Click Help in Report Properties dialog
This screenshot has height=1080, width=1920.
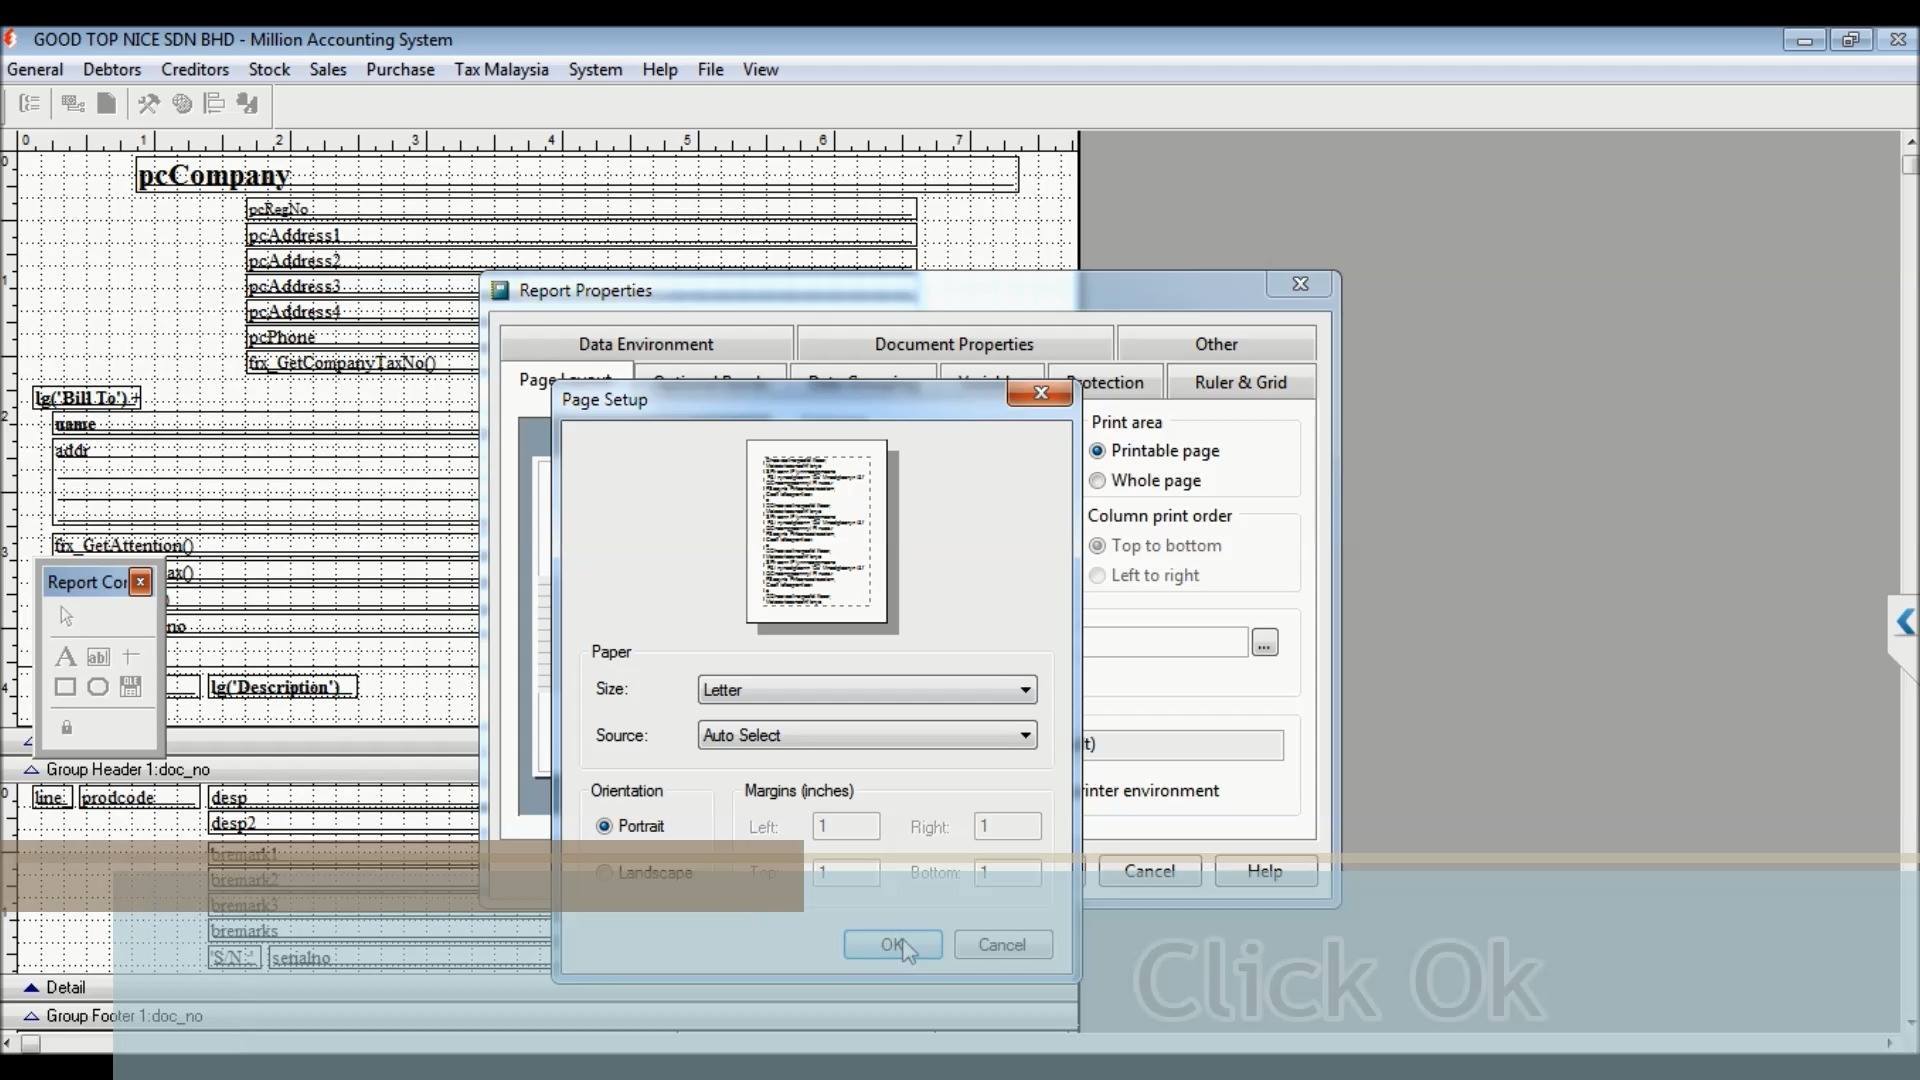coord(1265,871)
